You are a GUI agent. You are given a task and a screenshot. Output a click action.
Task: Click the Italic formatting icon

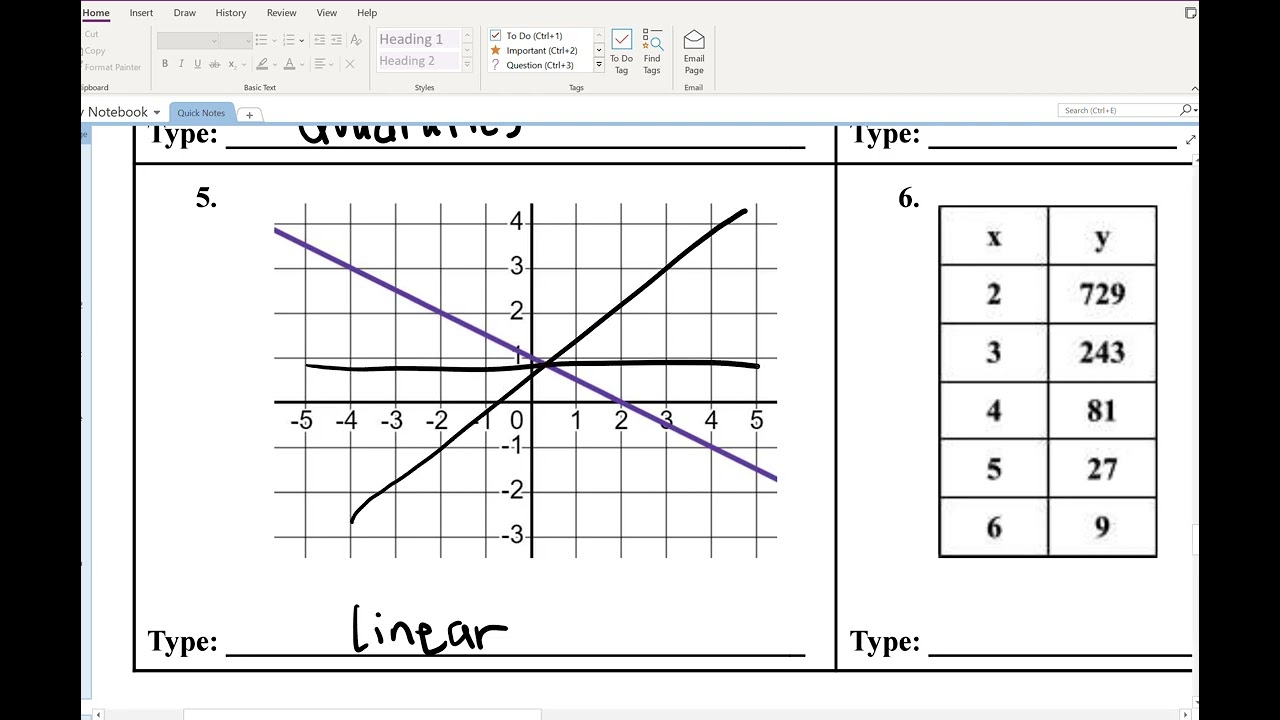(x=181, y=64)
